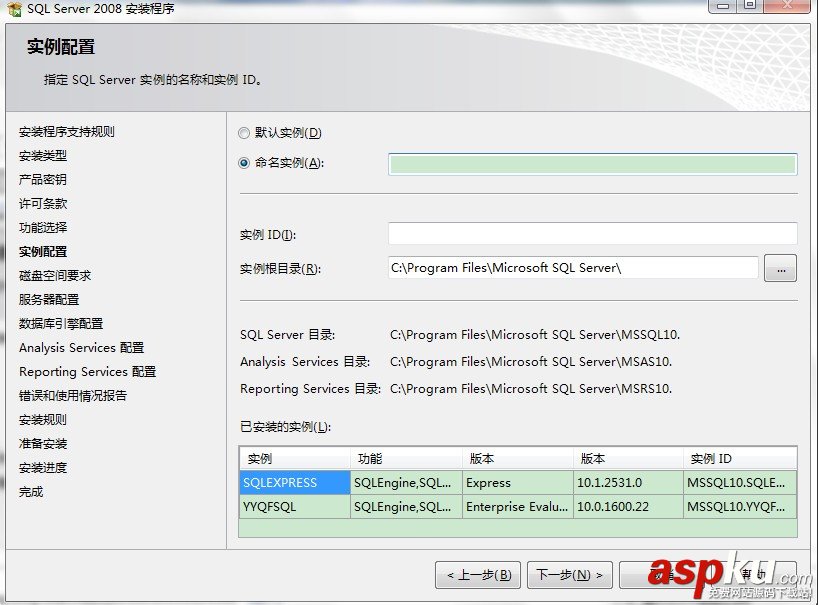Image resolution: width=818 pixels, height=605 pixels.
Task: Click the 功能 column header
Action: [406, 458]
